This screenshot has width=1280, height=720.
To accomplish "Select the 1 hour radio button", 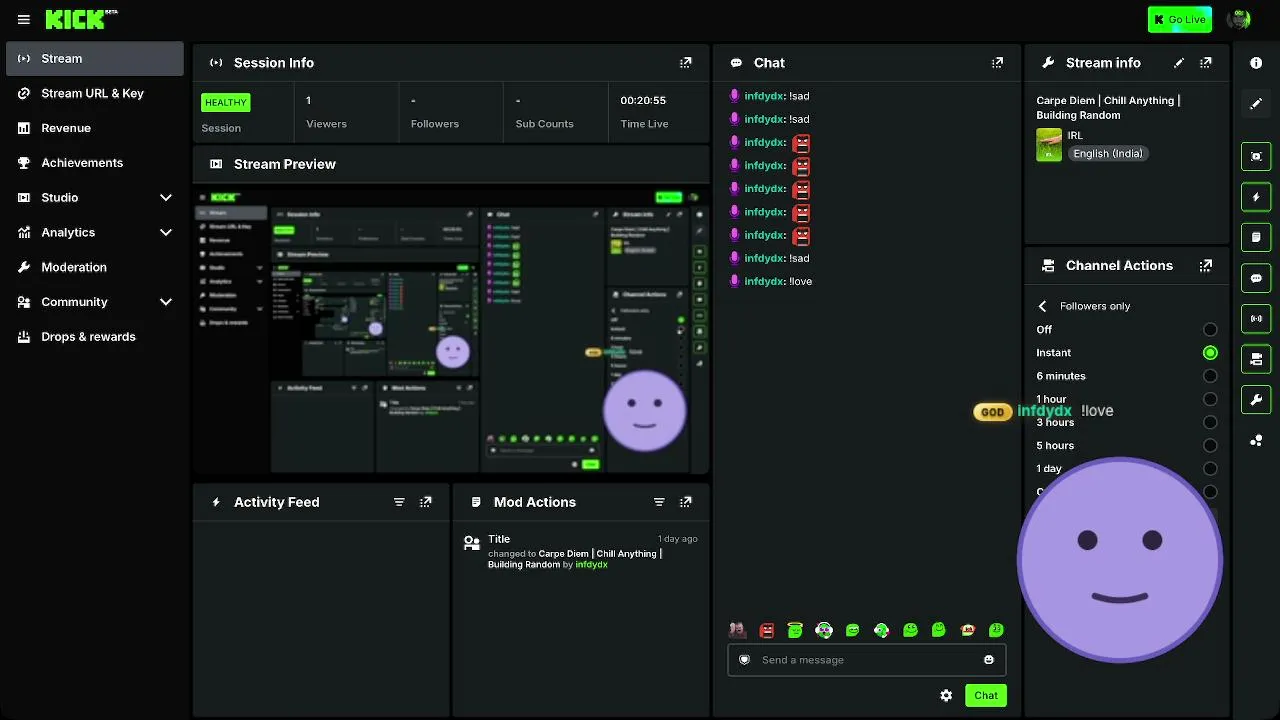I will (x=1210, y=399).
